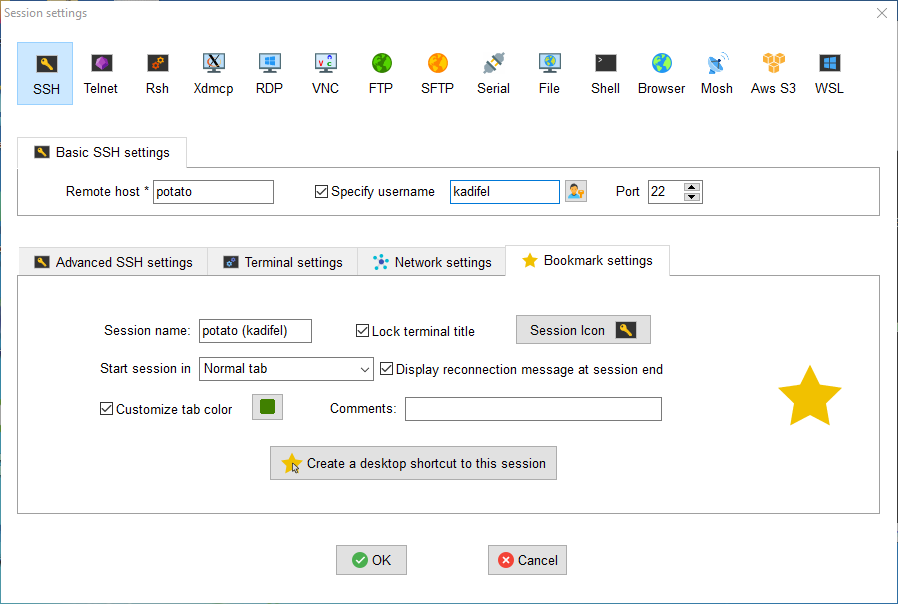This screenshot has height=604, width=898.
Task: Choose the RDP session type
Action: tap(269, 74)
